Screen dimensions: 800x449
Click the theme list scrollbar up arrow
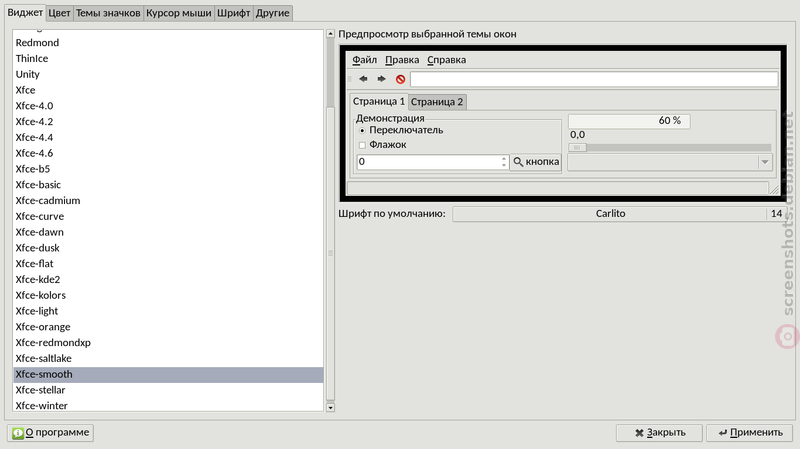(330, 34)
